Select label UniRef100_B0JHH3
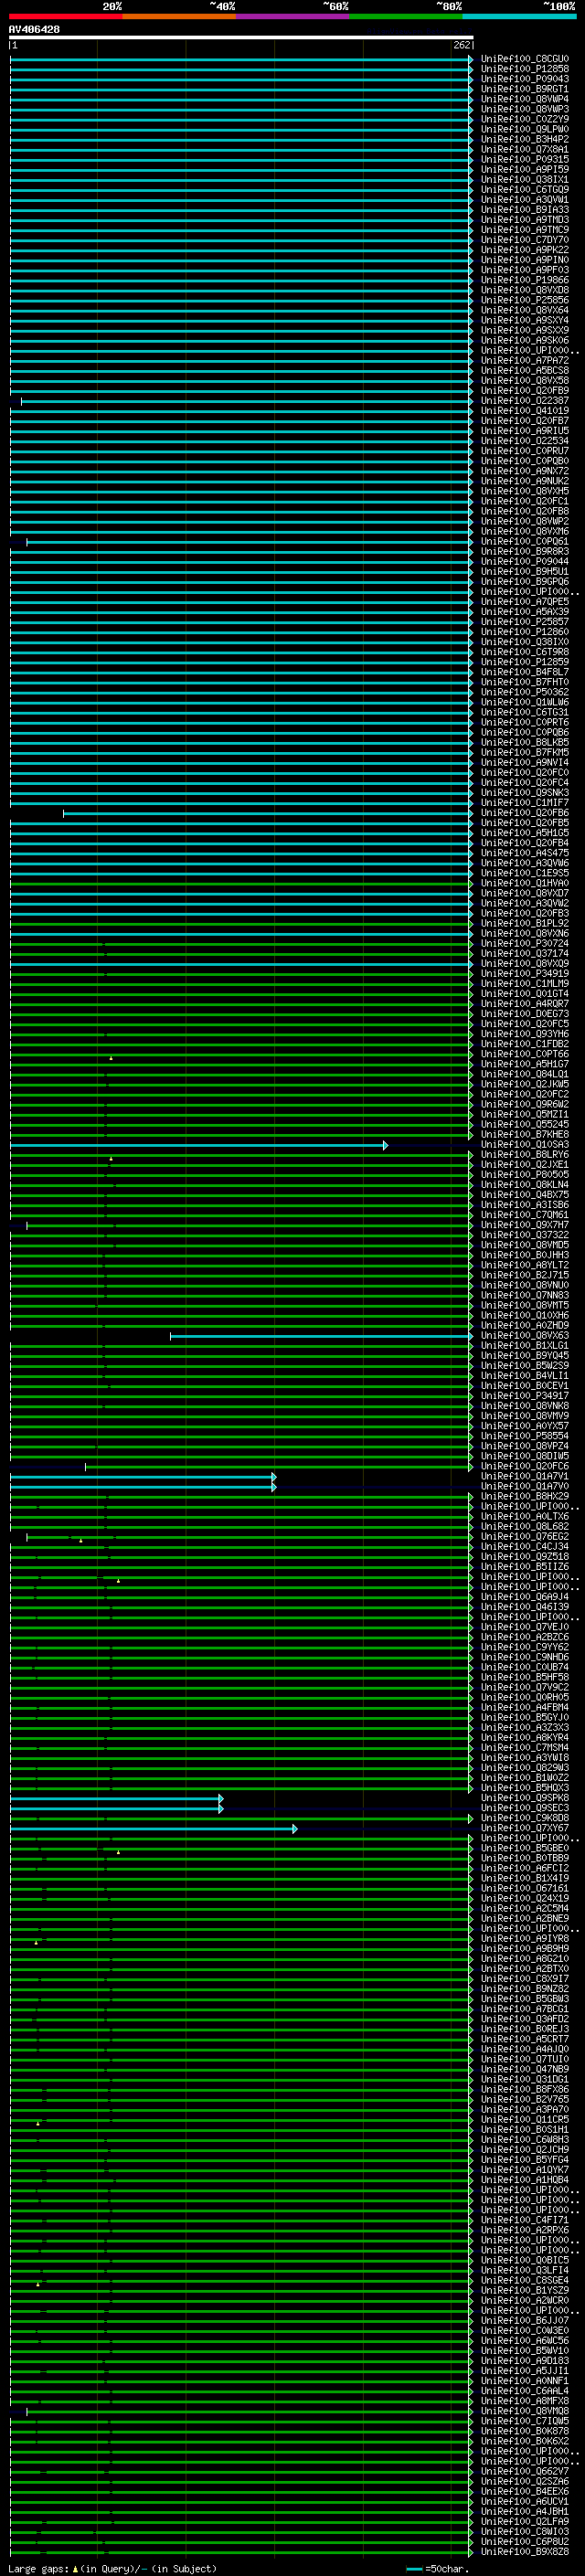The width and height of the screenshot is (585, 2576). (525, 1255)
